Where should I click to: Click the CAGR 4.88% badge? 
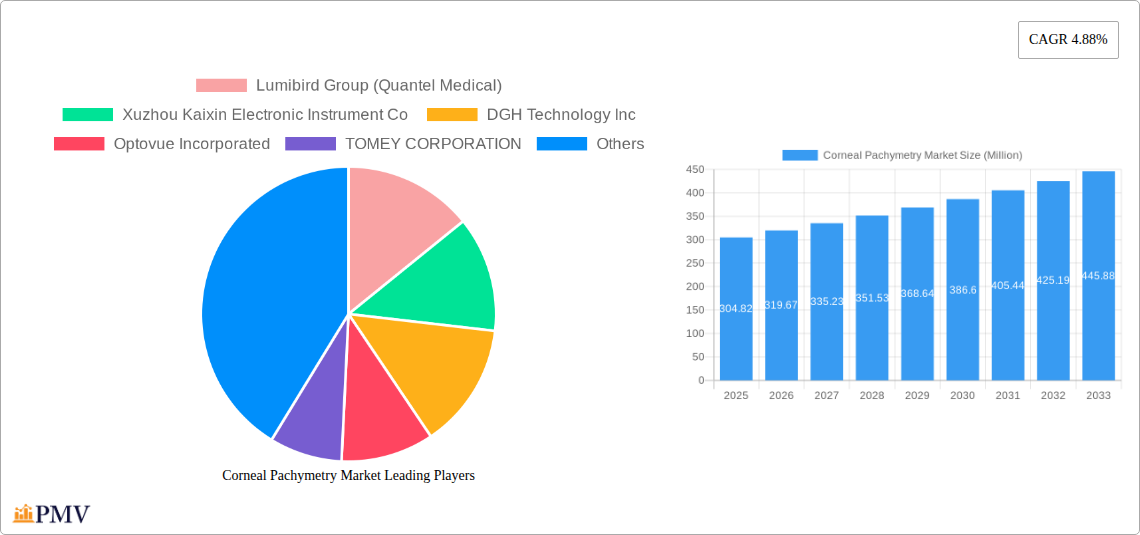pyautogui.click(x=1068, y=40)
